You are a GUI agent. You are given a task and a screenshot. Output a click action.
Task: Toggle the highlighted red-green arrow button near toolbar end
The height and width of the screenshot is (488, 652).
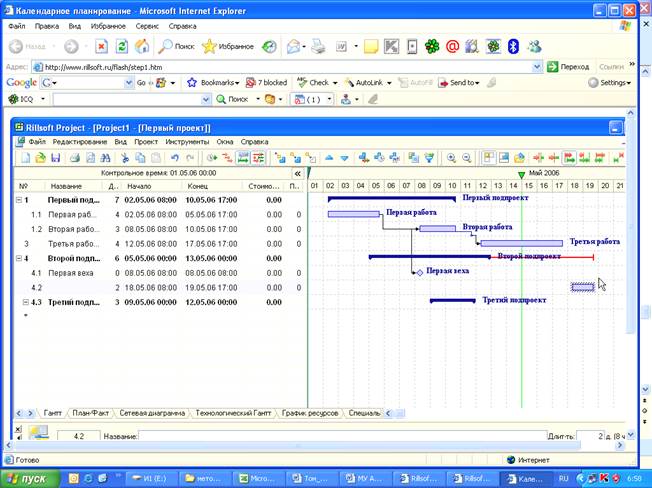[x=569, y=158]
